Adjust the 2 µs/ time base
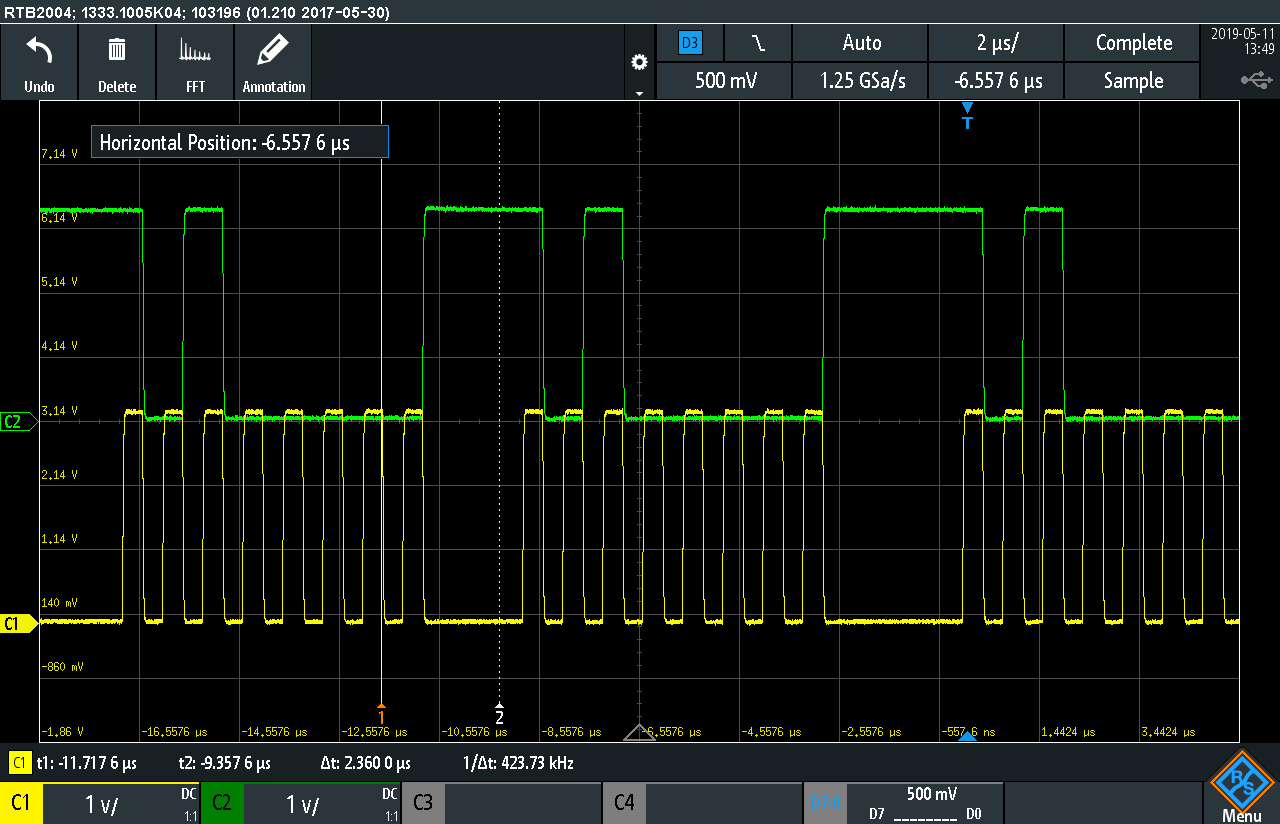1280x824 pixels. point(996,43)
